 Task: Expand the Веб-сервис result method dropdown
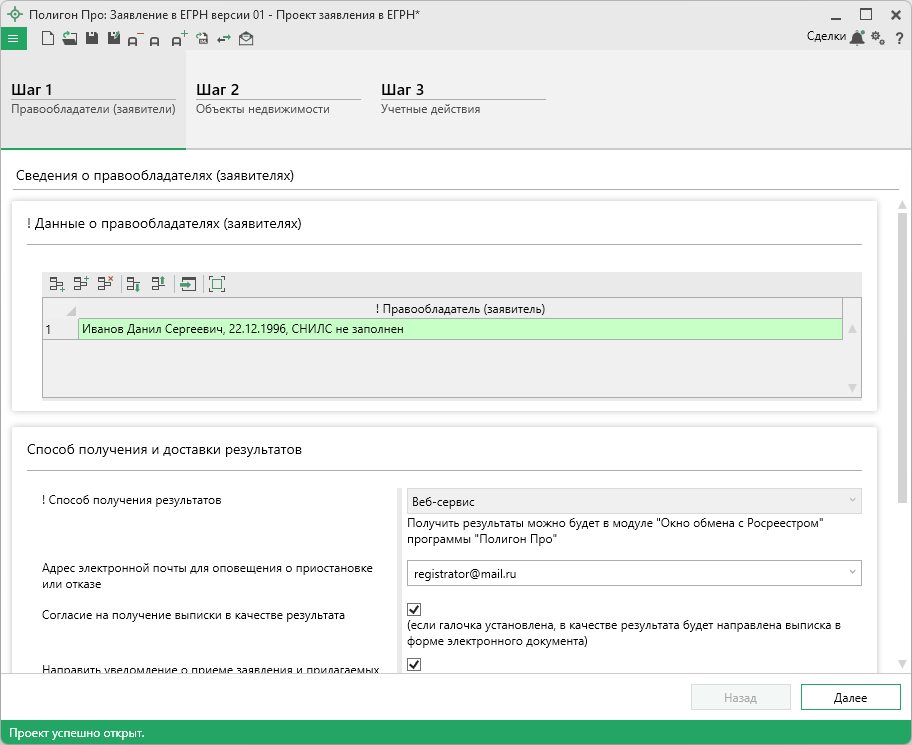click(852, 500)
